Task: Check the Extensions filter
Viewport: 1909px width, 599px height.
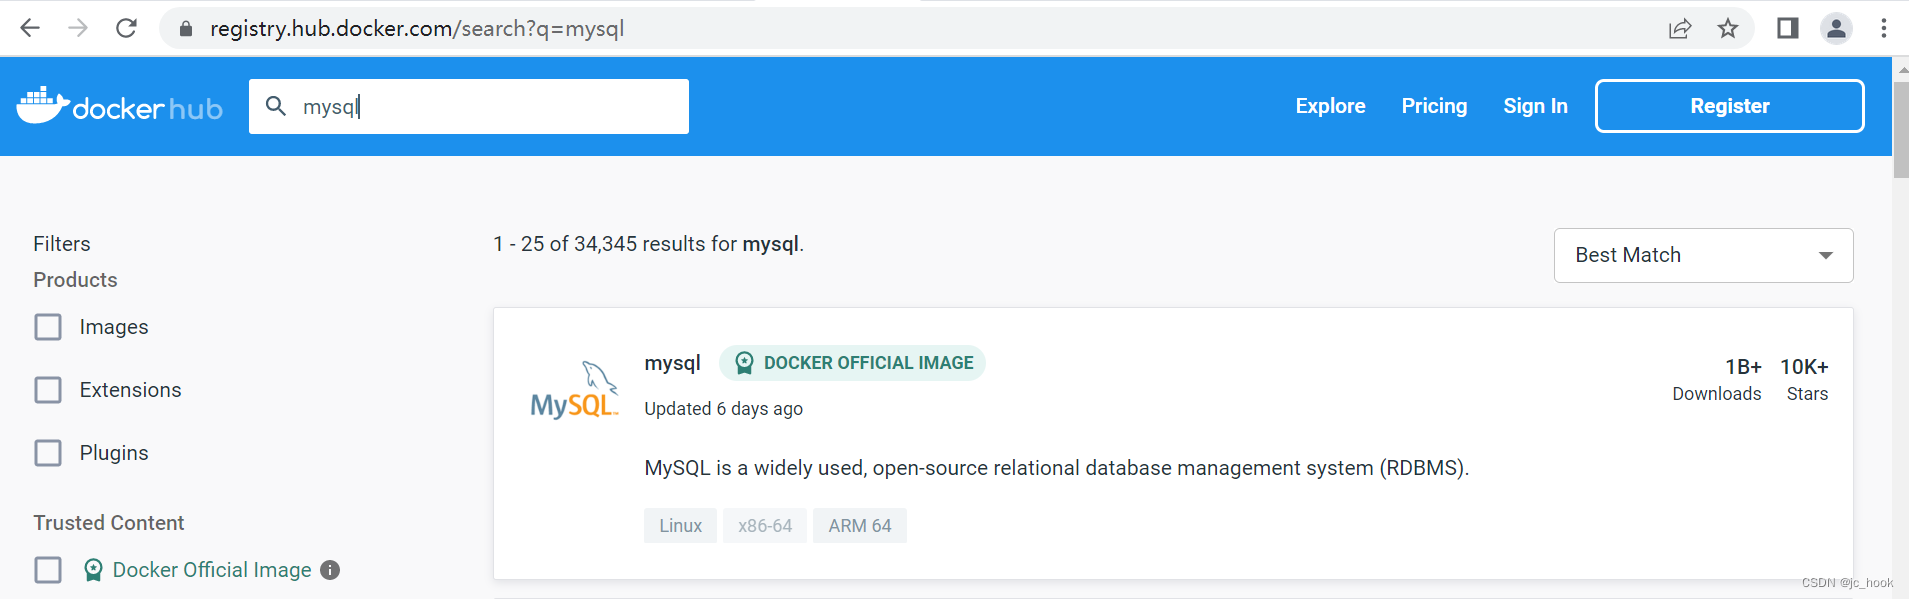Action: coord(48,390)
